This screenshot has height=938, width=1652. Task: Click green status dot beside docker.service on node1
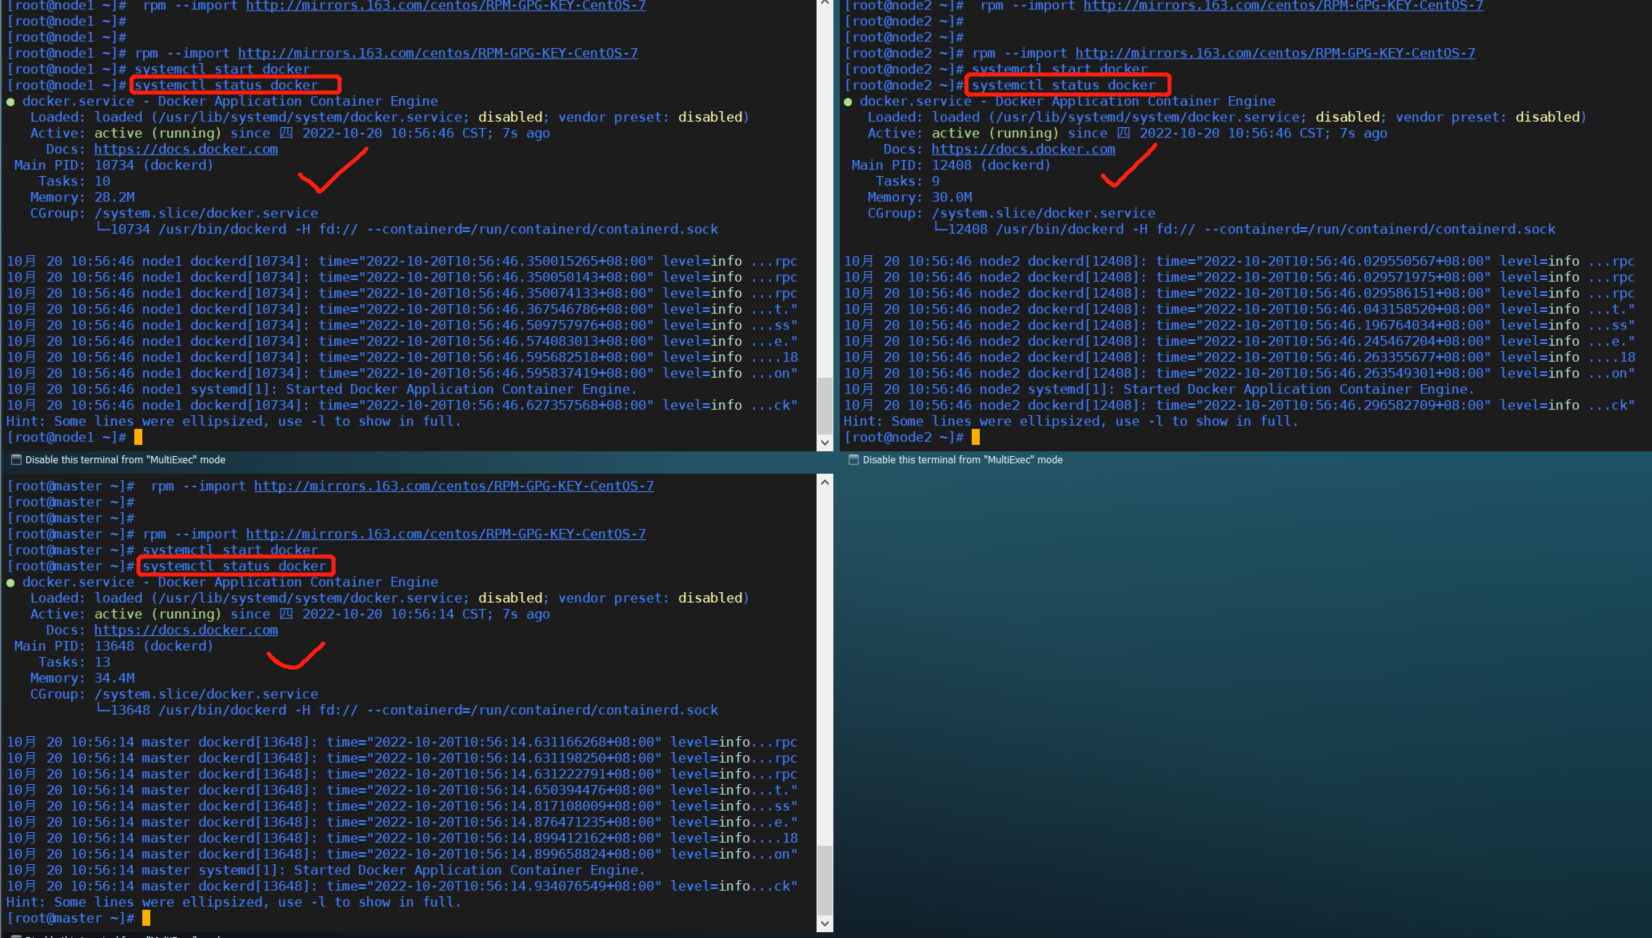tap(11, 102)
